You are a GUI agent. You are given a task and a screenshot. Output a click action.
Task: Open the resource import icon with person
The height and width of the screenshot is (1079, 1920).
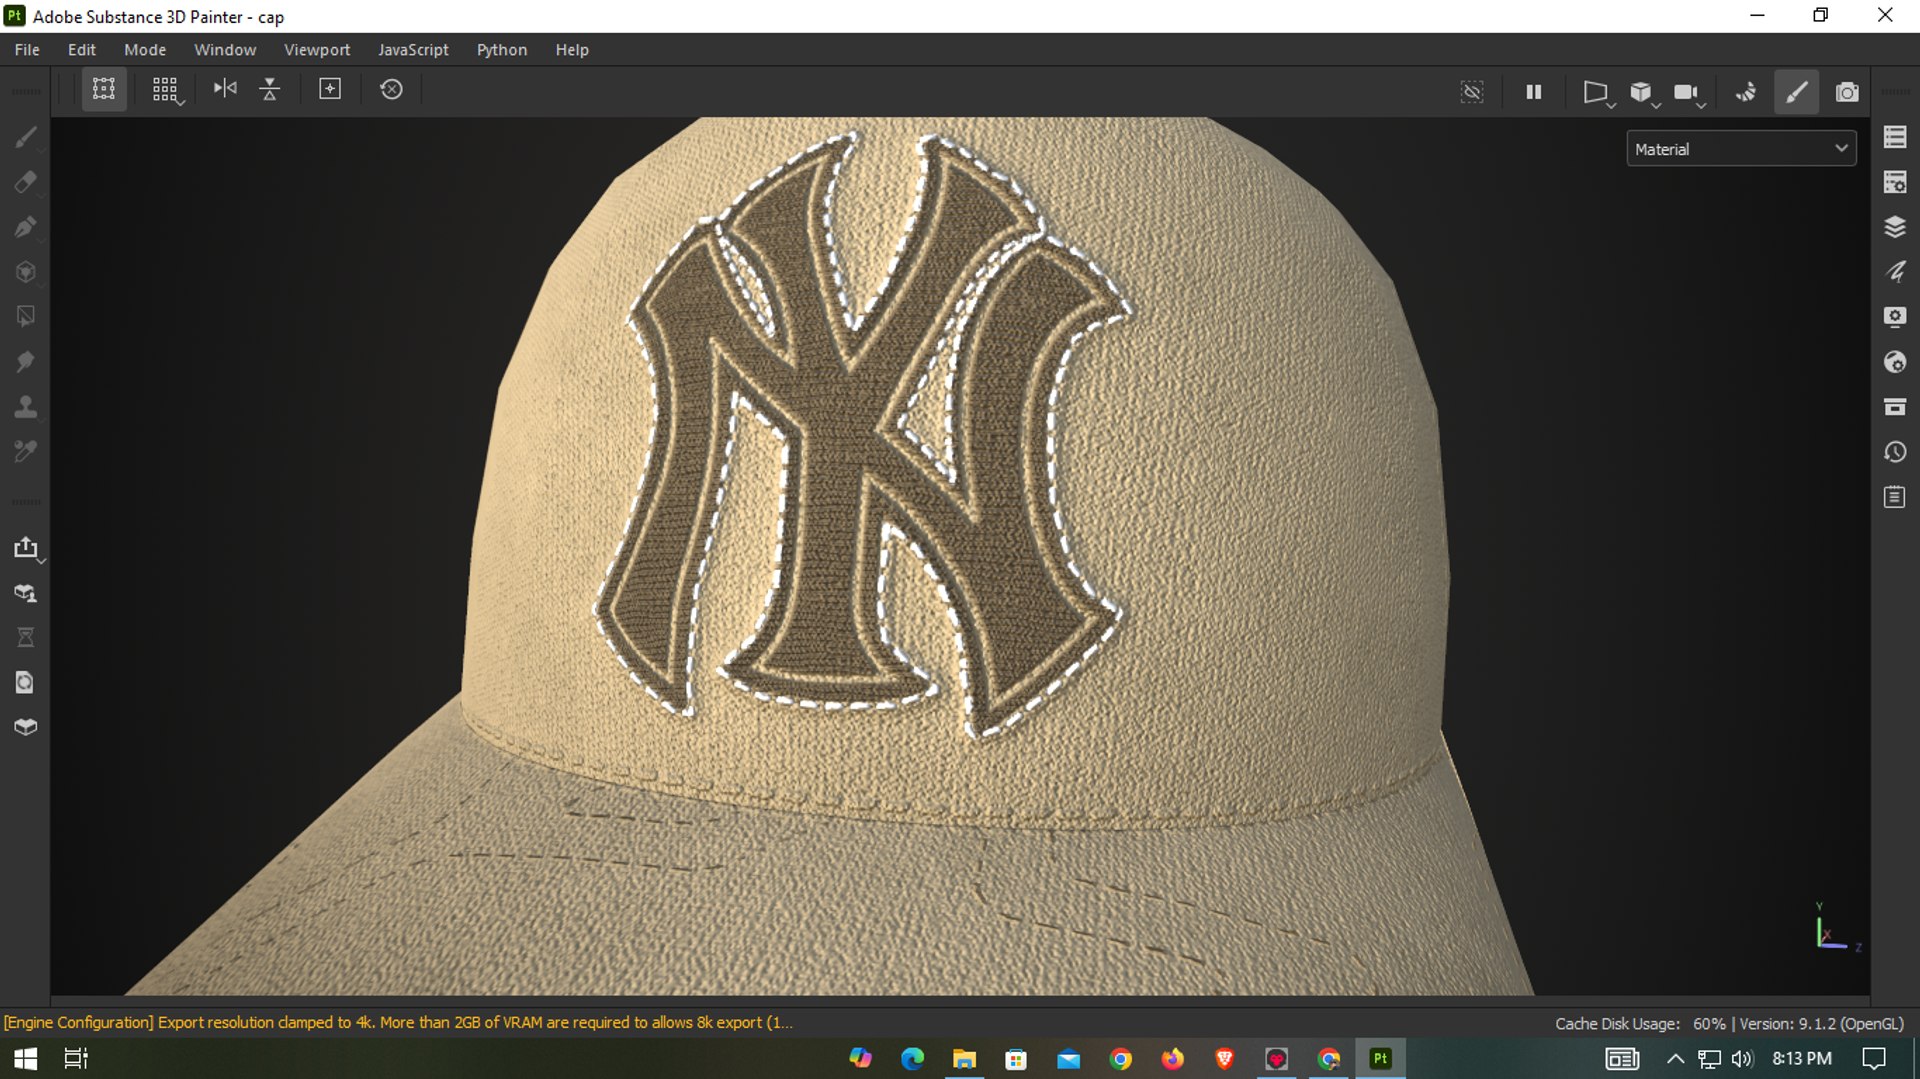(26, 593)
